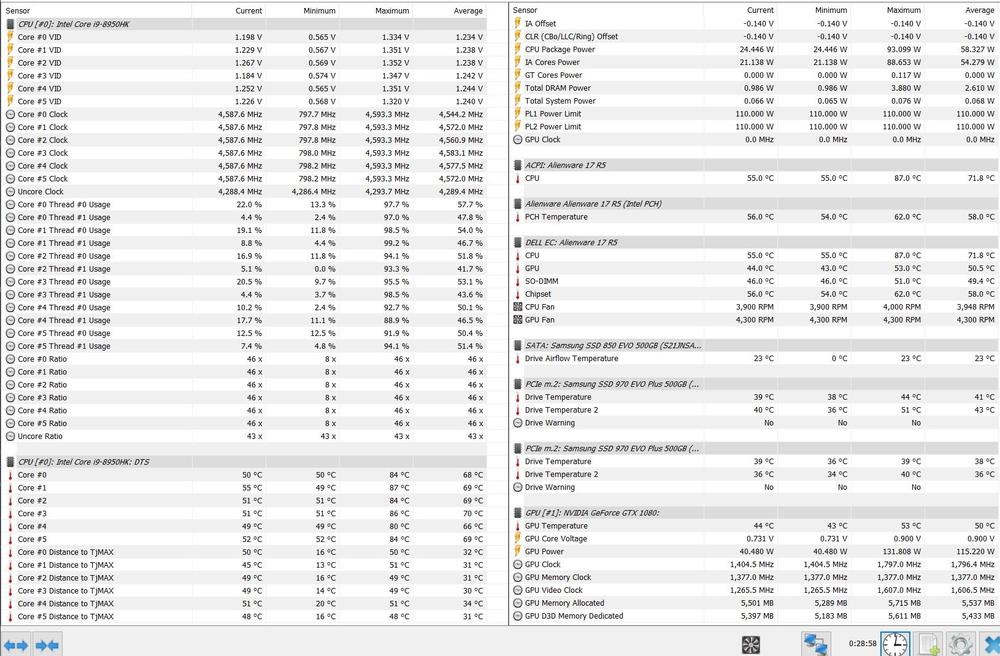Start logging with the log file icon
The image size is (1000, 656).
coord(929,645)
